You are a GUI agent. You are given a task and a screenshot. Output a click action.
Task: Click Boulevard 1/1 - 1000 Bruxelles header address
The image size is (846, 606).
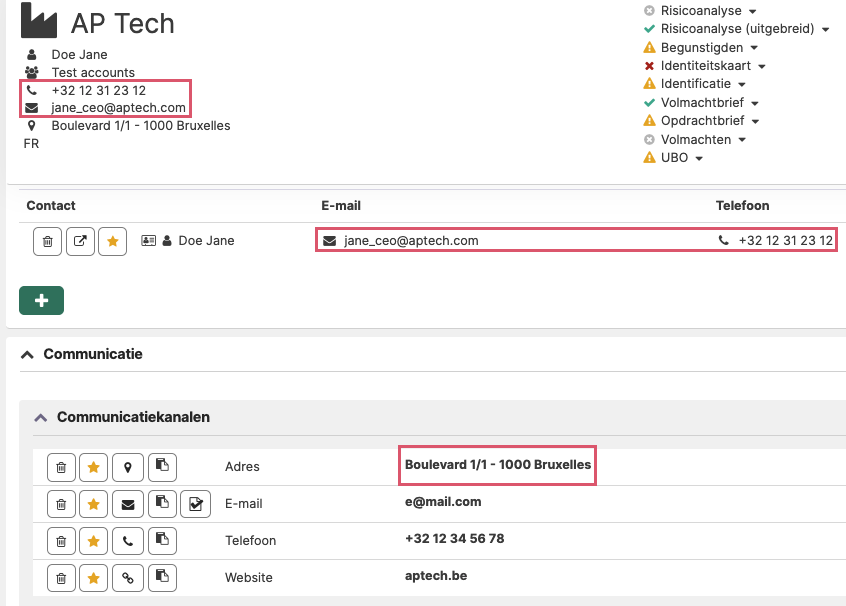point(141,126)
